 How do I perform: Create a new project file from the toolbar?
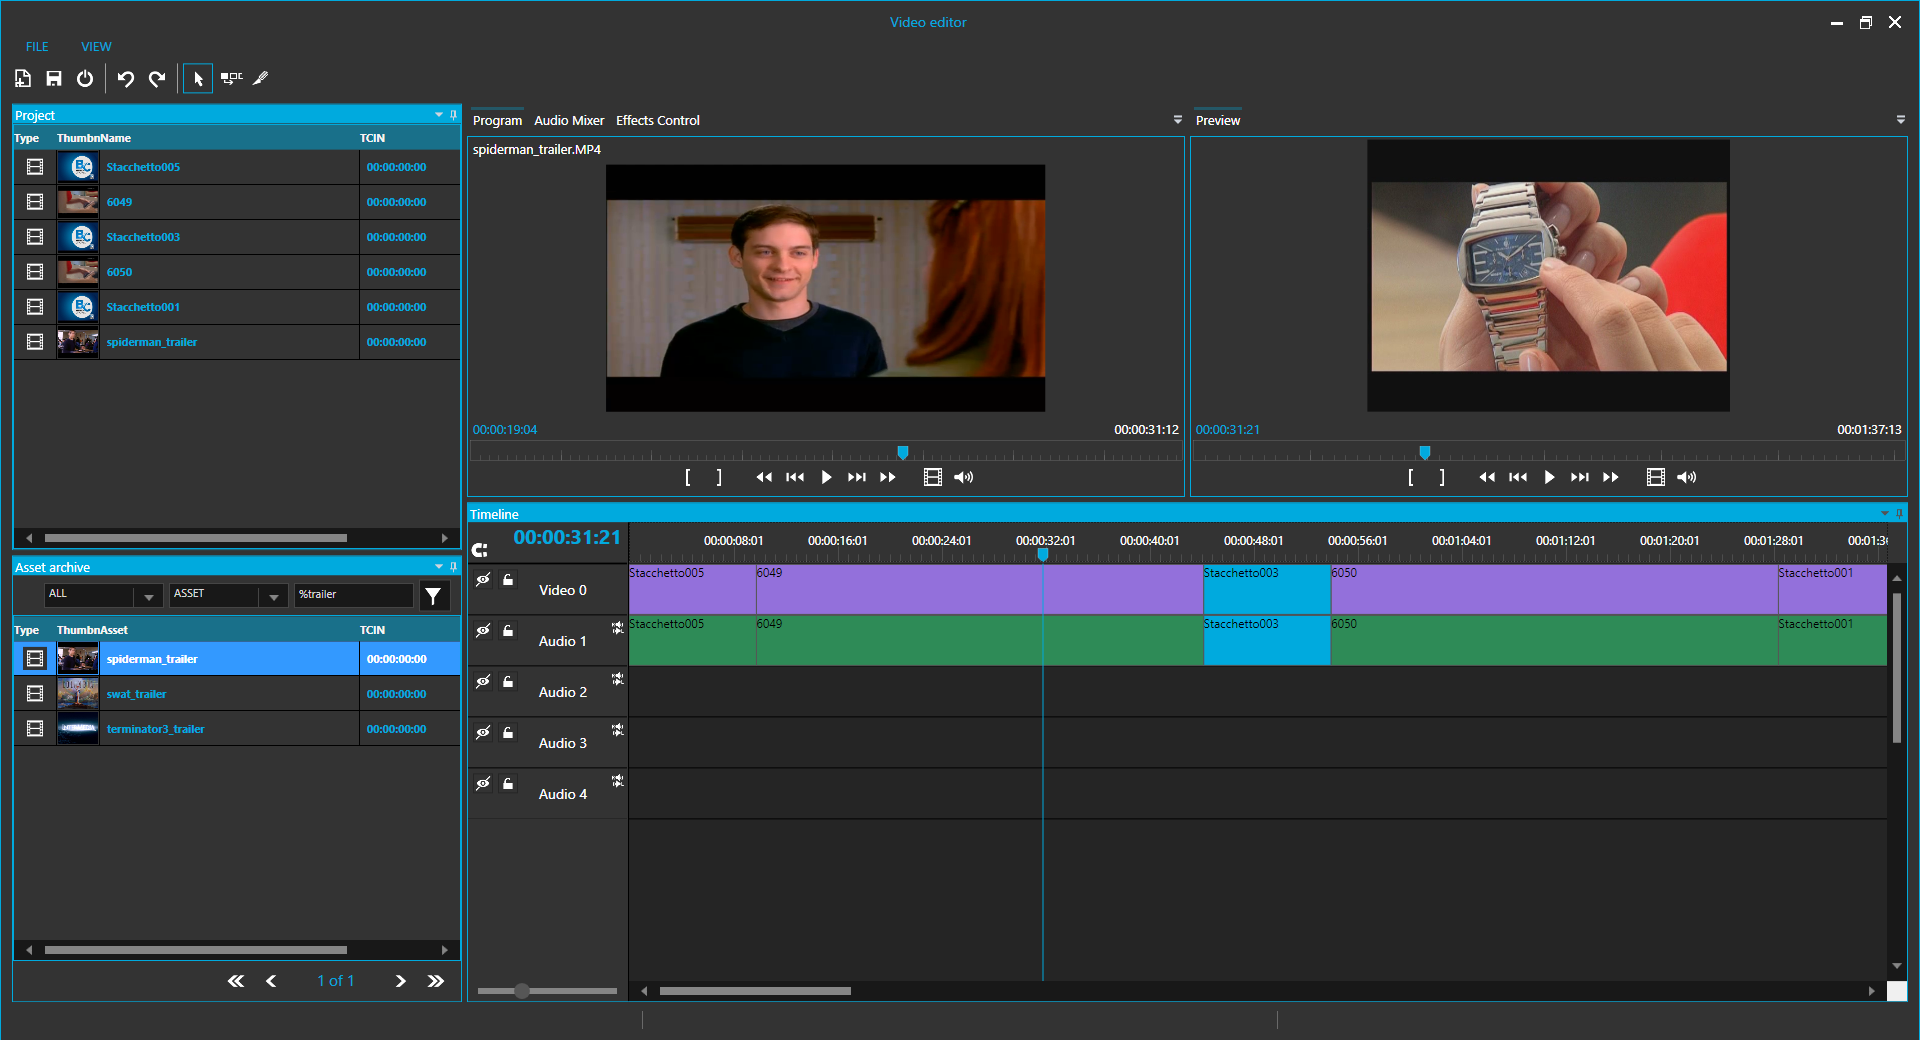coord(23,78)
